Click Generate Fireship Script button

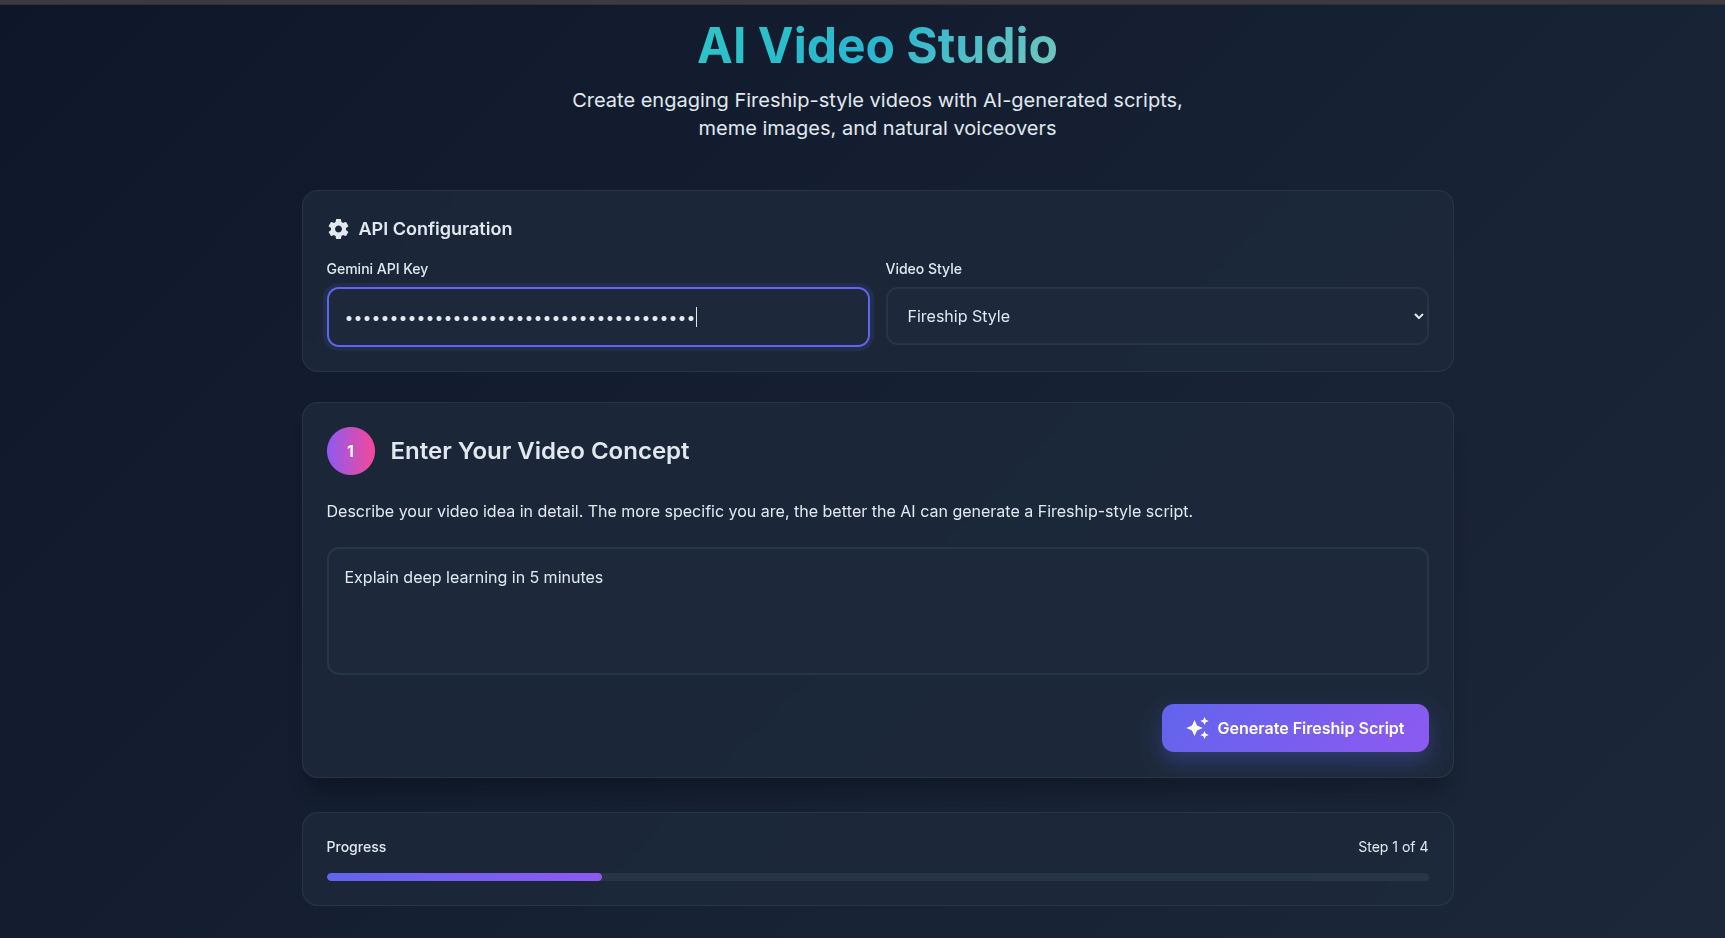pyautogui.click(x=1295, y=728)
